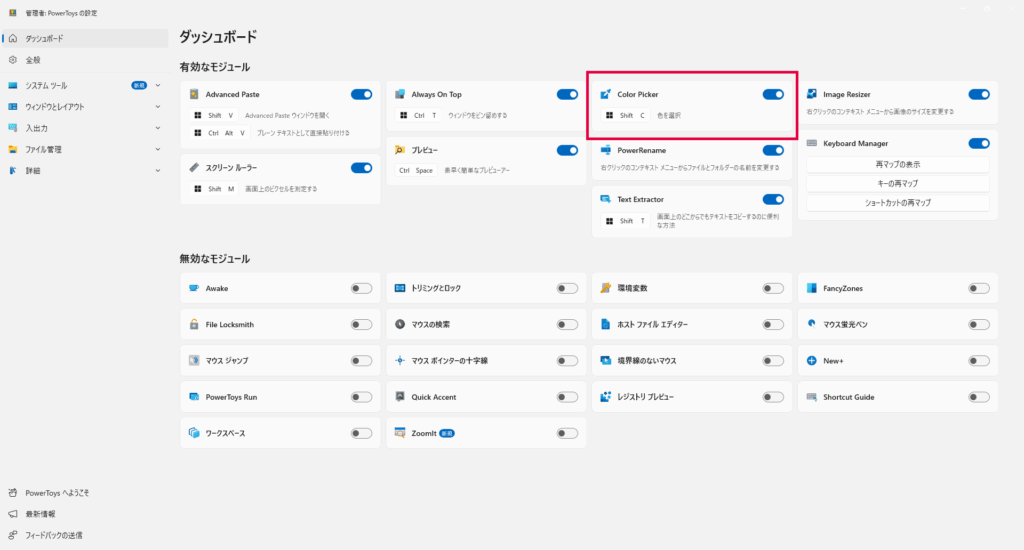The width and height of the screenshot is (1024, 550).
Task: Click the マウス ジャンプ icon
Action: [194, 361]
